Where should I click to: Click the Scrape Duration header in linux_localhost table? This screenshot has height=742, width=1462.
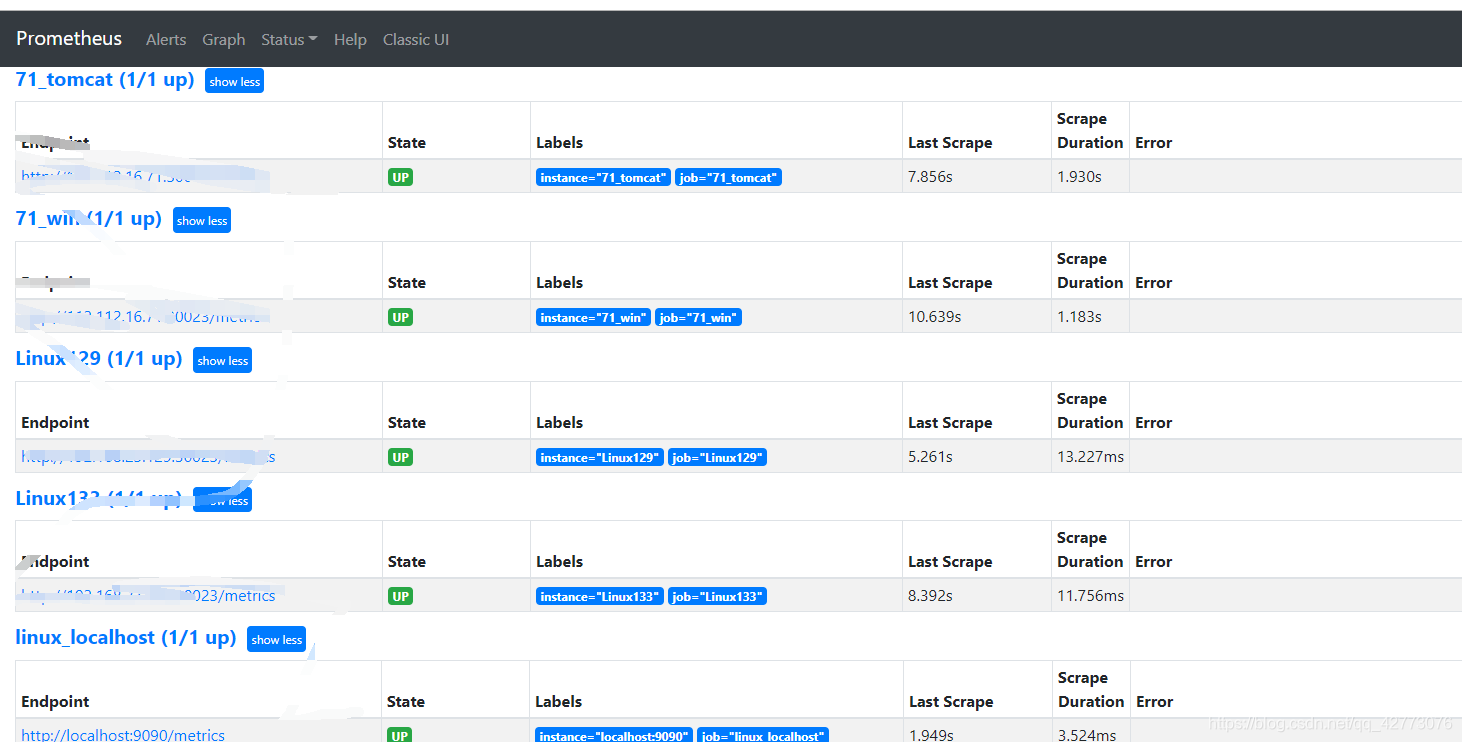1091,690
